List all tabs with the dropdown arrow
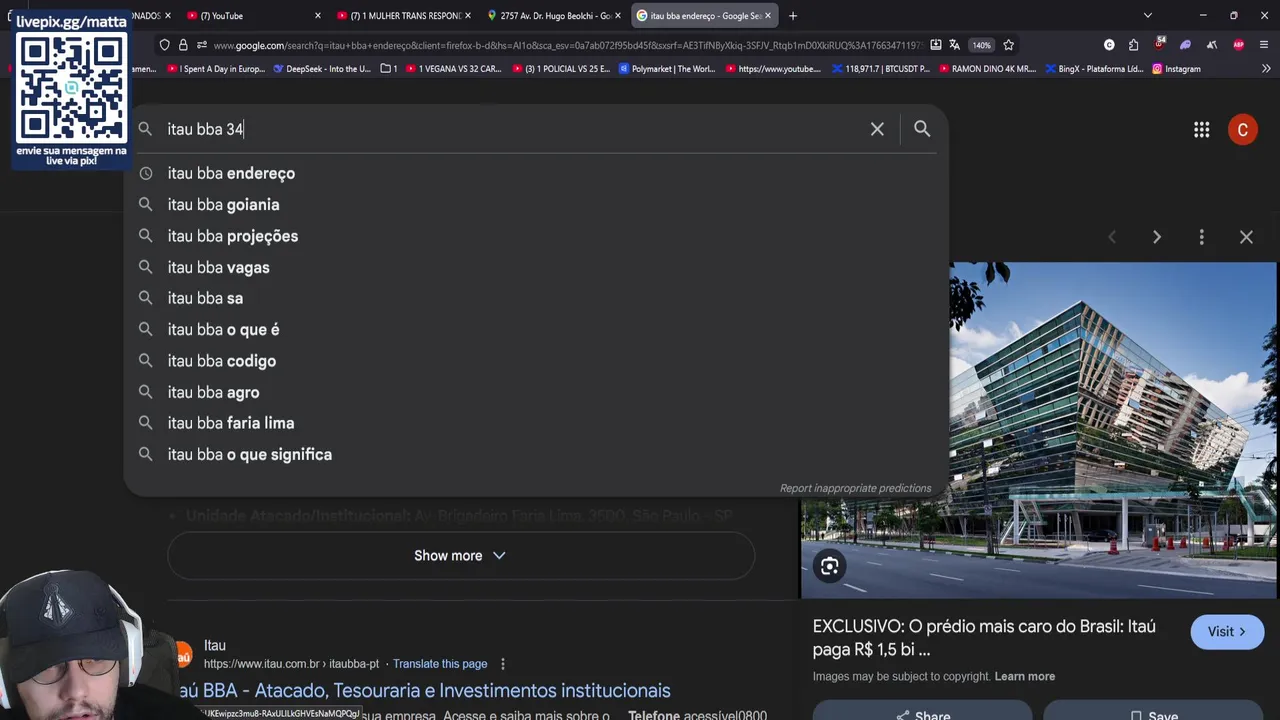Screen dimensions: 1280x720 click(1148, 16)
